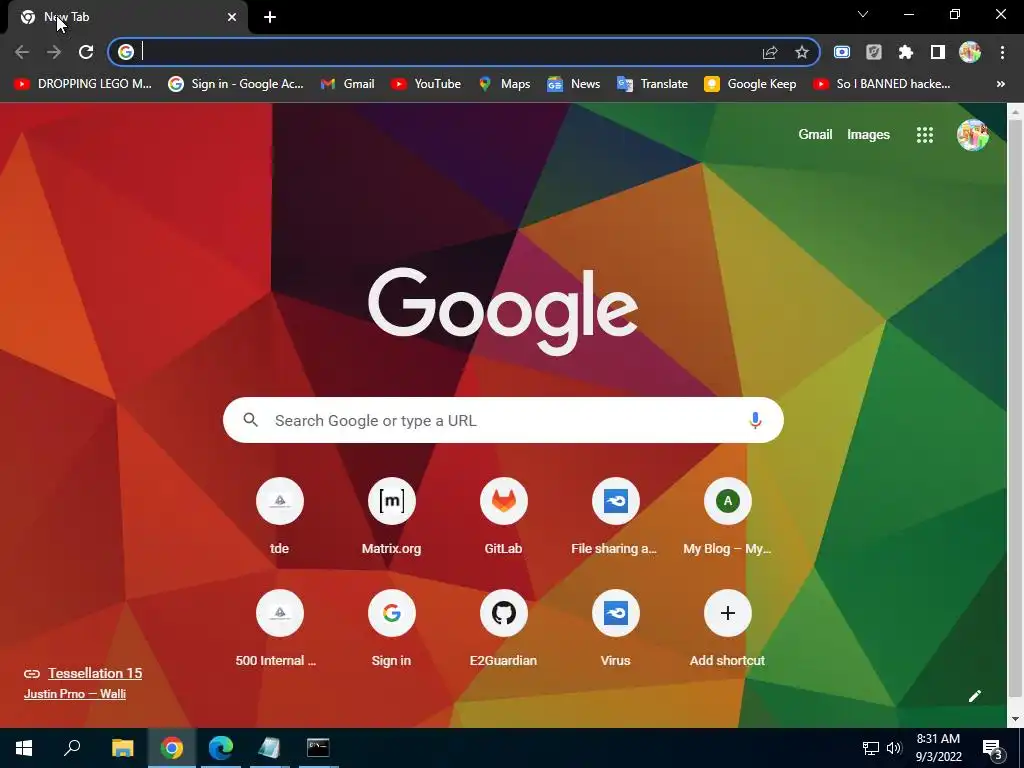Go back with the back arrow

[x=22, y=52]
